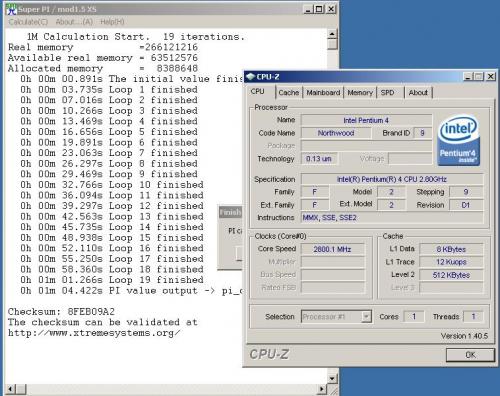Click 'Real memory =266121216' line
The width and height of the screenshot is (500, 396).
[x=103, y=47]
